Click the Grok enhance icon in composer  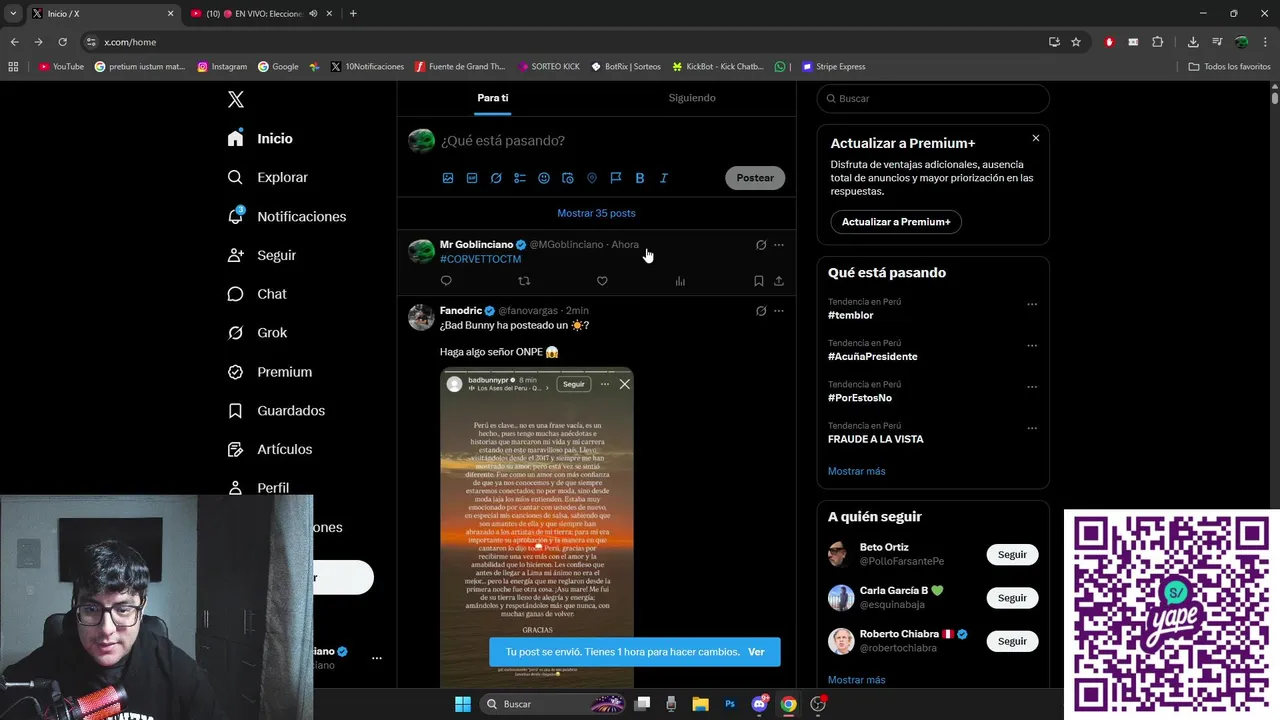point(496,178)
